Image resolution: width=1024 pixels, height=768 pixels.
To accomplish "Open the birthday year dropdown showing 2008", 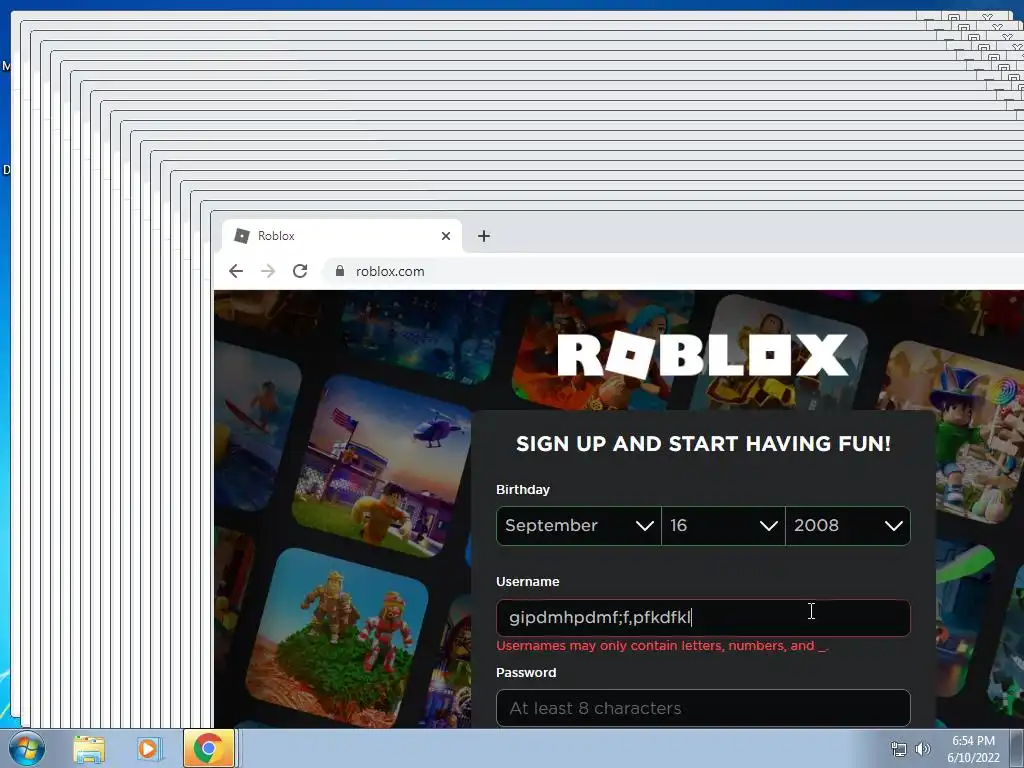I will pos(848,526).
